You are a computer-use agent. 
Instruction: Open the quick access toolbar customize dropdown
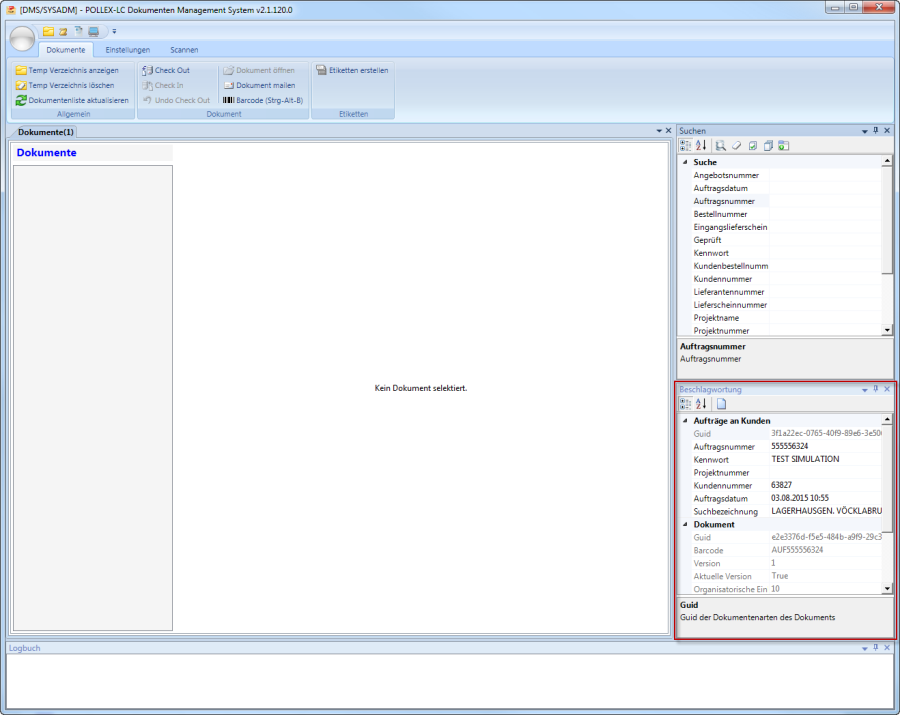point(114,32)
